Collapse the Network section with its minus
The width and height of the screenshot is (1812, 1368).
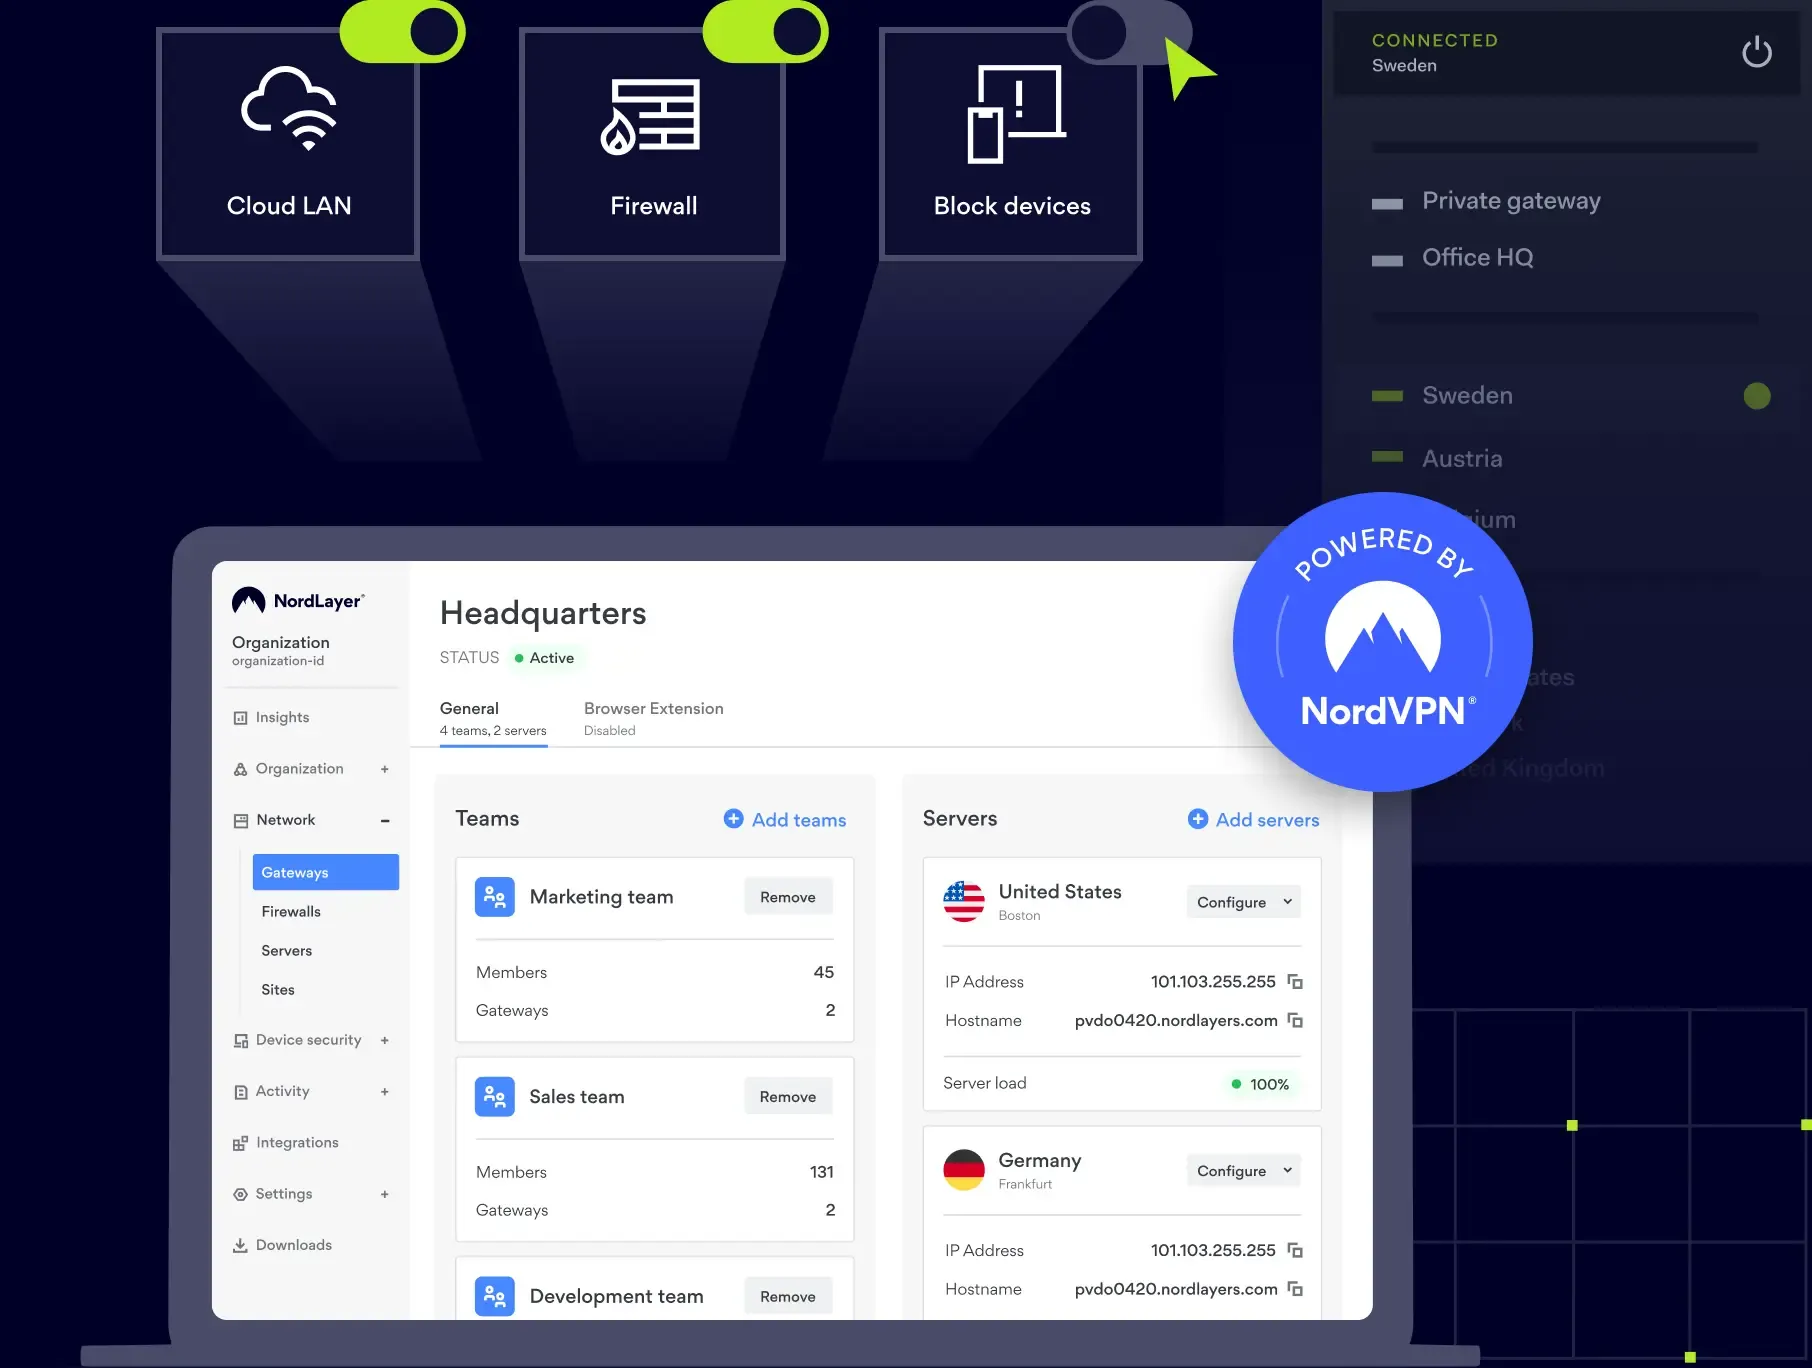coord(385,821)
